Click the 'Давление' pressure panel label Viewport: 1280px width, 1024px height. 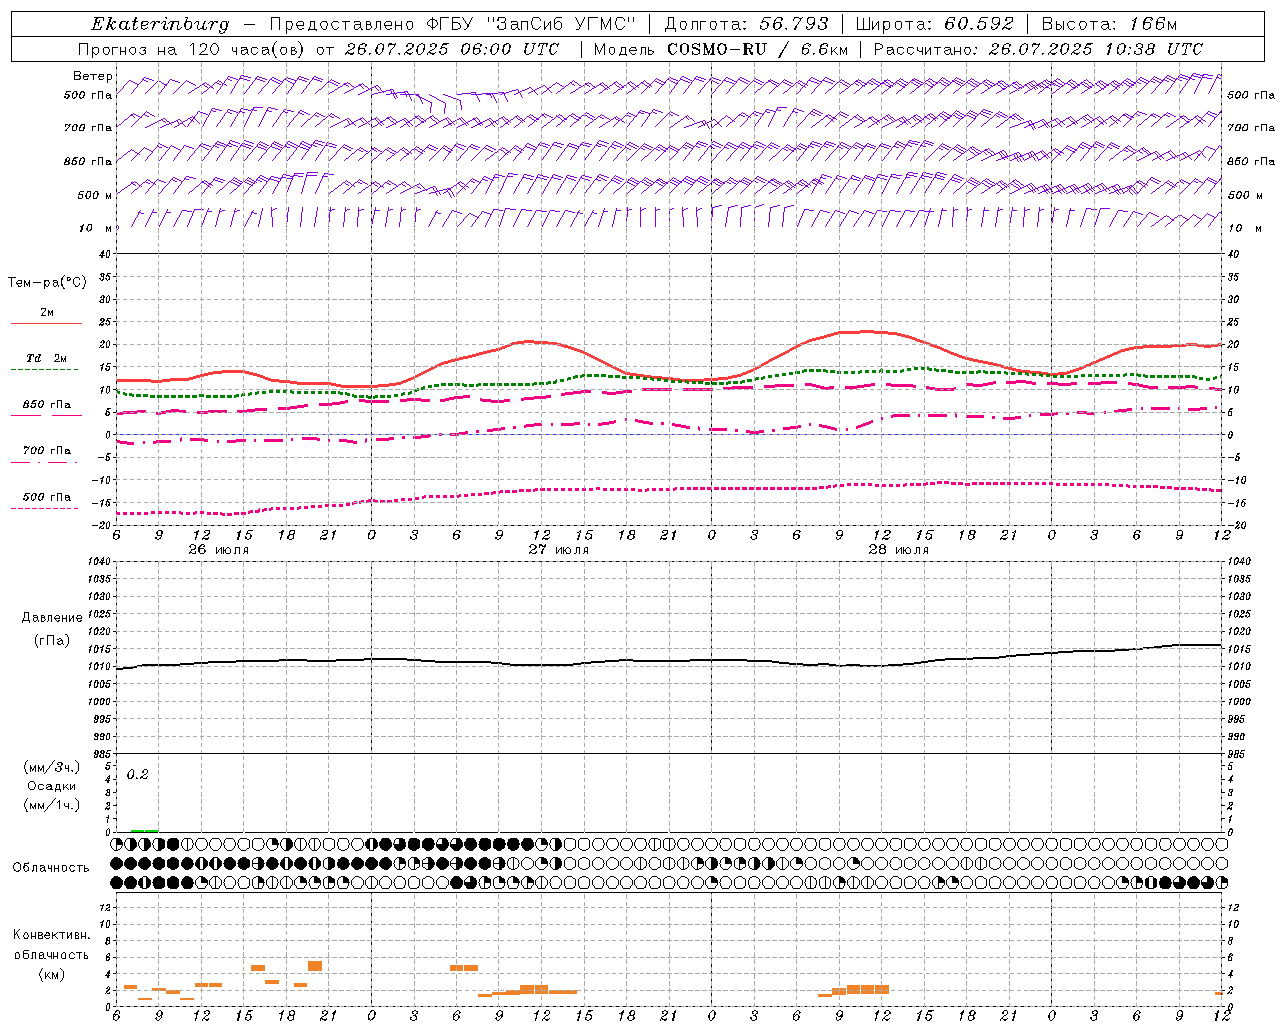52,618
